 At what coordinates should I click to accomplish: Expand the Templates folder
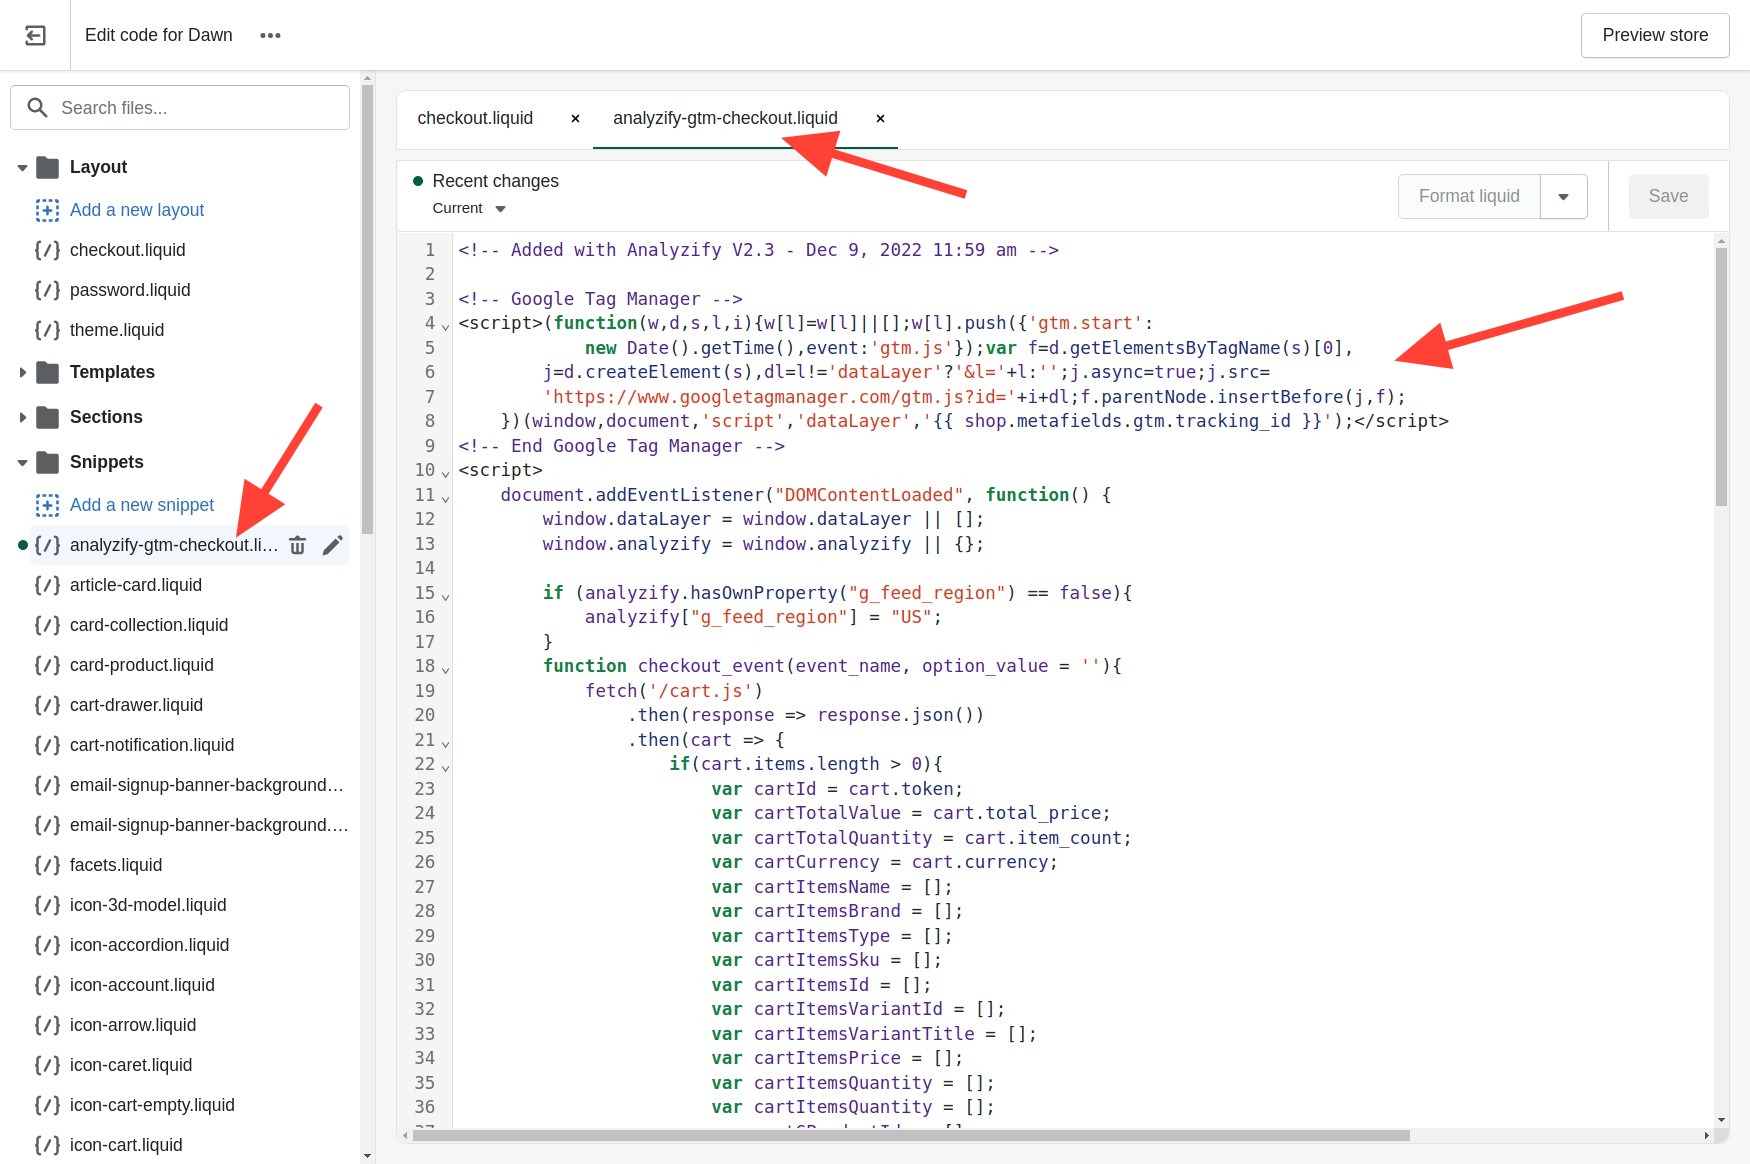(23, 372)
